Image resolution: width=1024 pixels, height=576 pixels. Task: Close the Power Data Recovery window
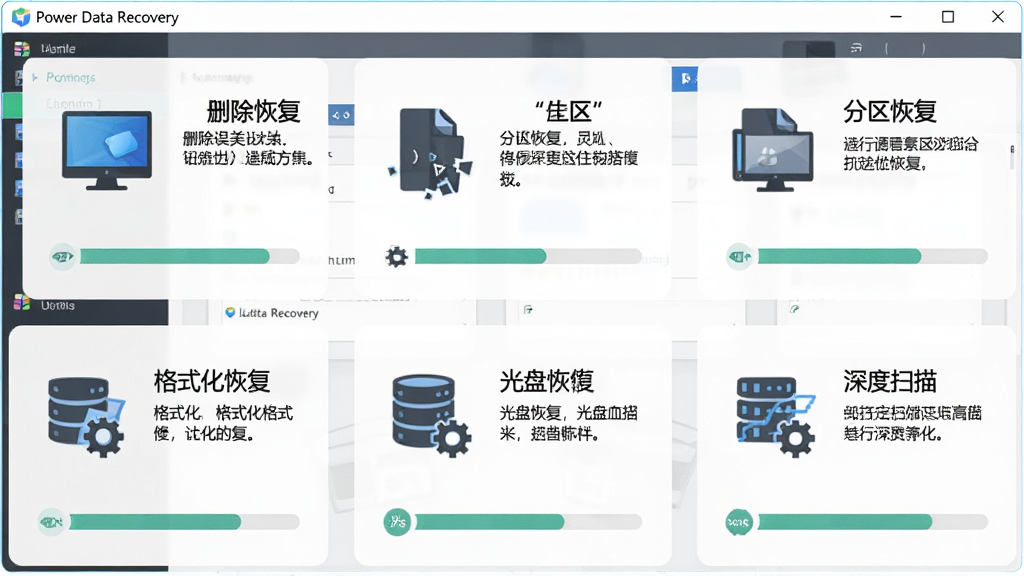pyautogui.click(x=998, y=17)
